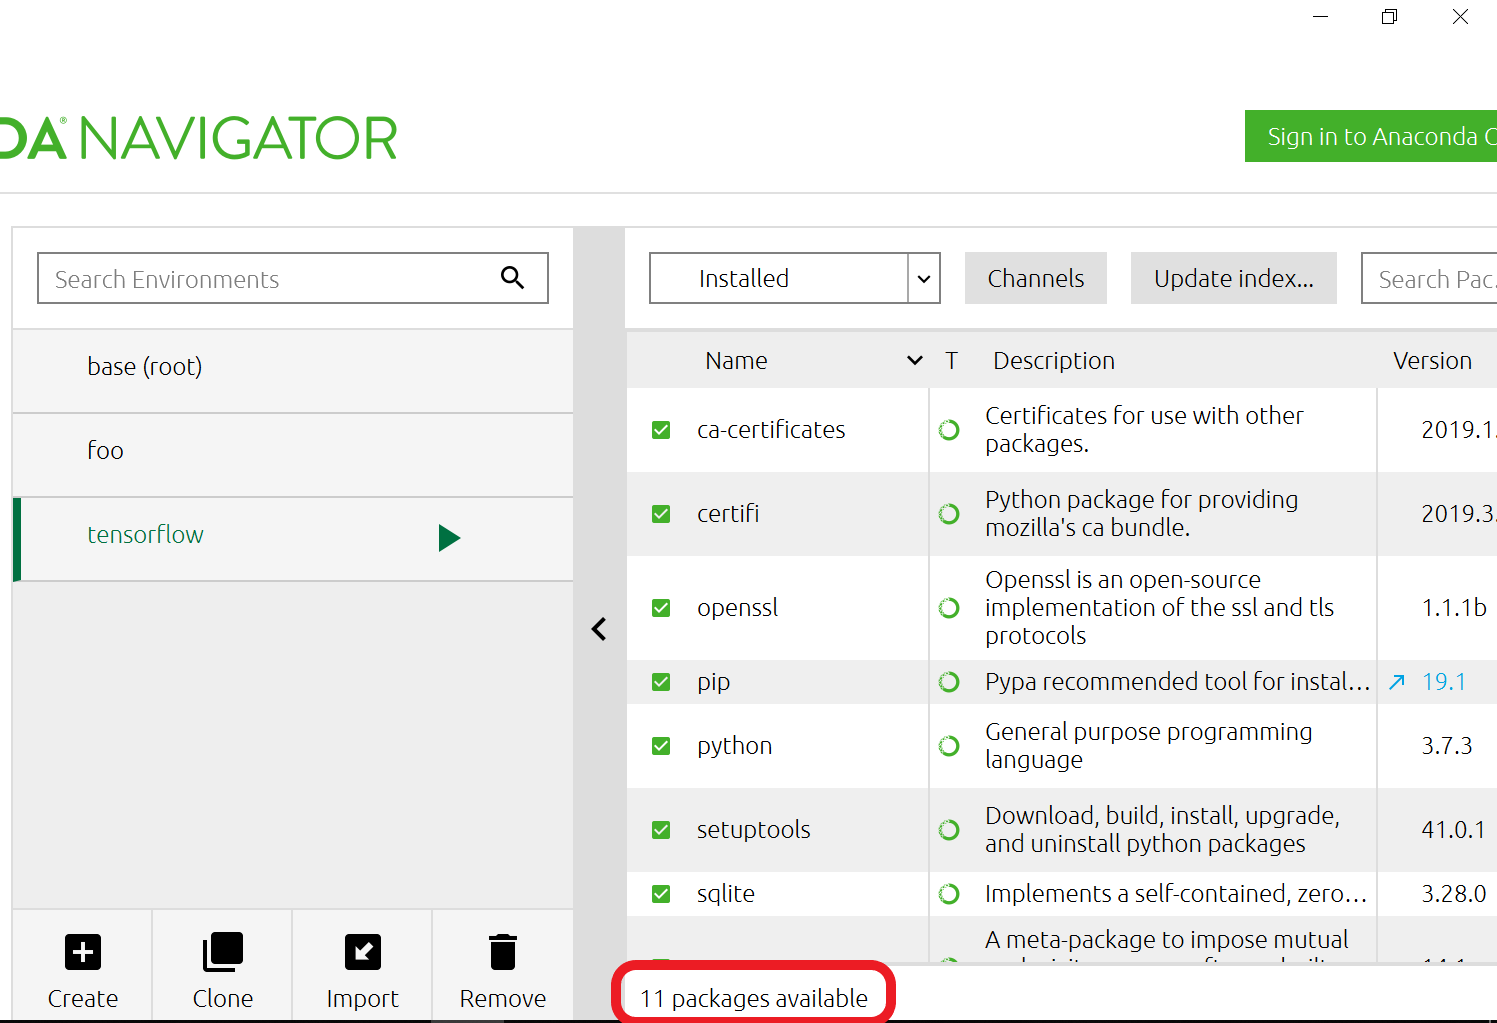
Task: Click the Description column header
Action: (1054, 360)
